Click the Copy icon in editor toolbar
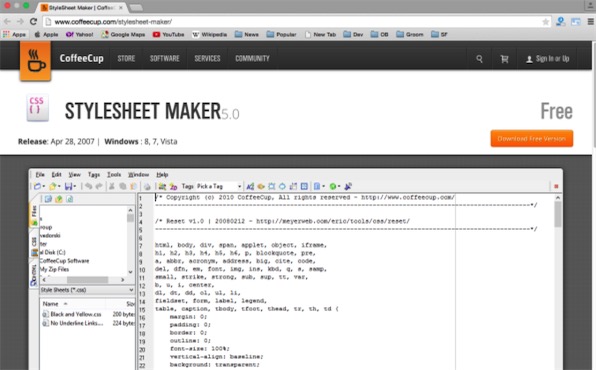Screen dimensions: 596x370 coord(123,186)
